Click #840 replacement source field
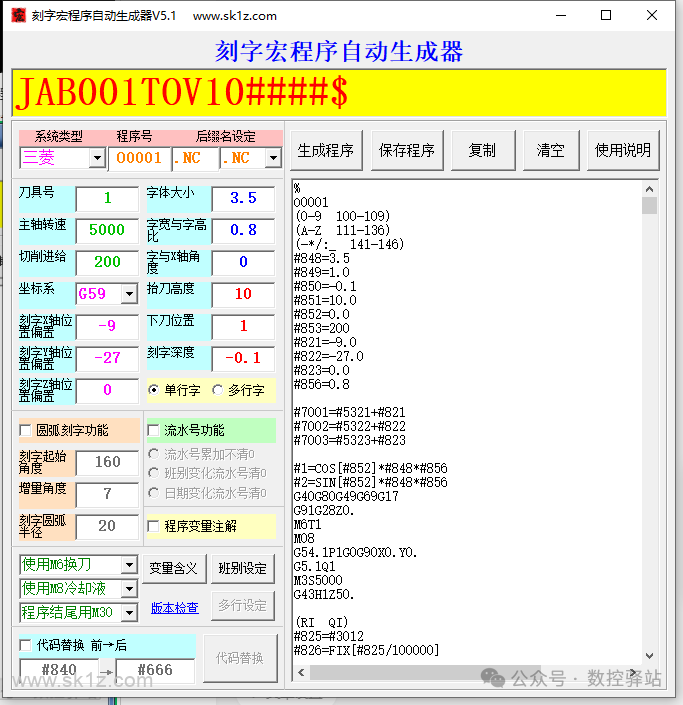Viewport: 683px width, 705px height. click(x=59, y=670)
